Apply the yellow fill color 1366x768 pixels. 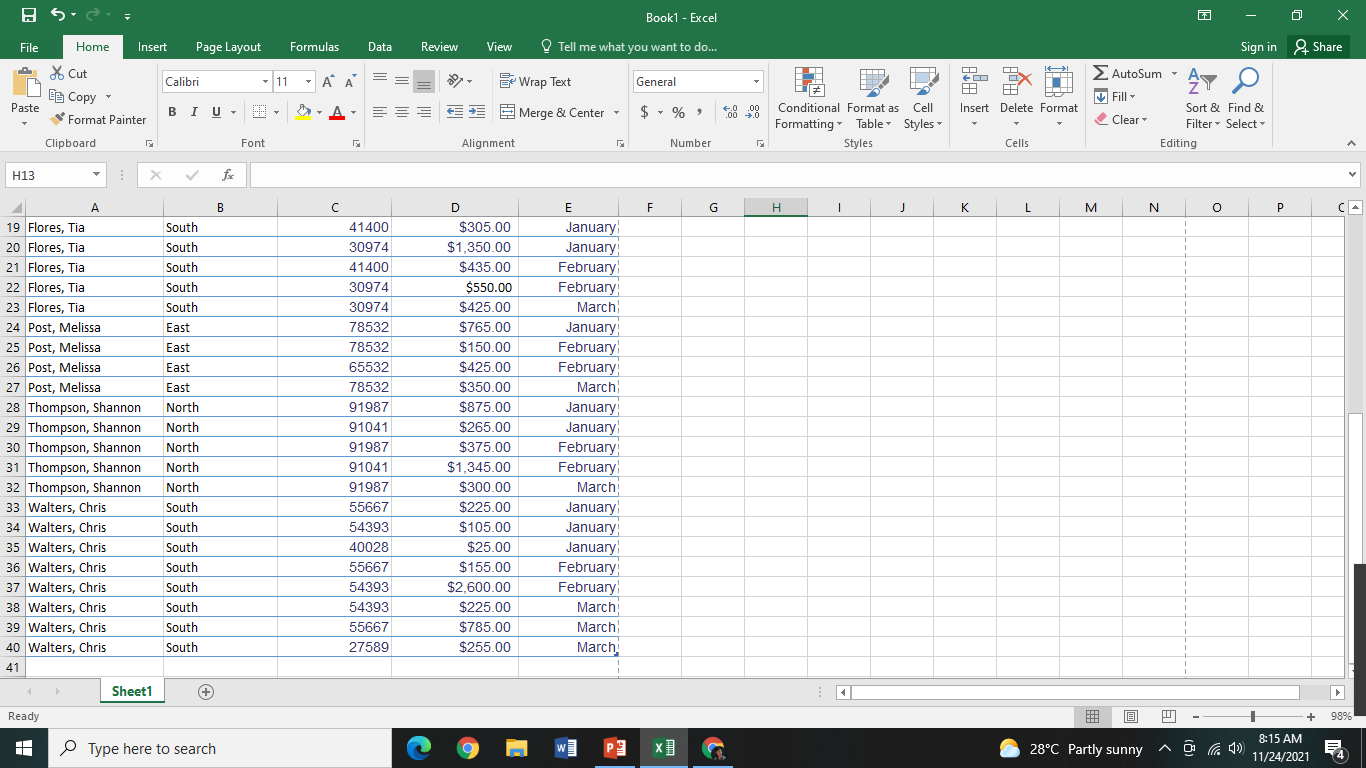point(302,113)
